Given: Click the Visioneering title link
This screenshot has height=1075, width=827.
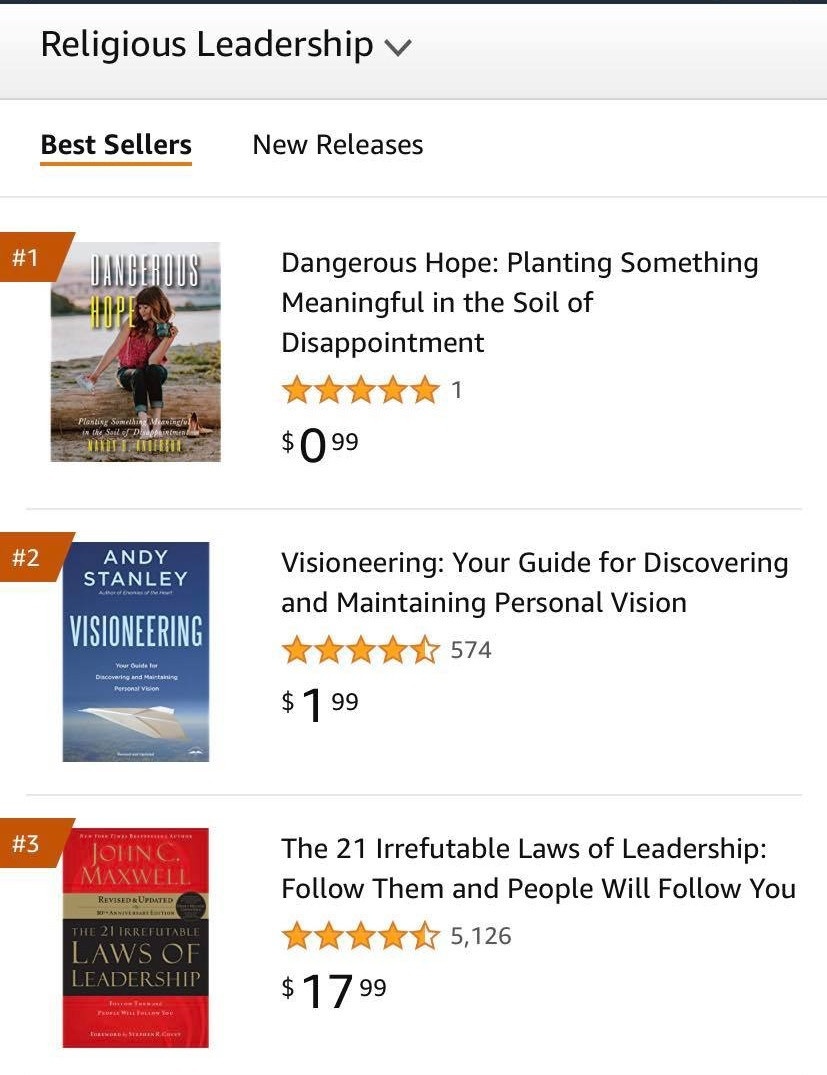Looking at the screenshot, I should coord(534,582).
